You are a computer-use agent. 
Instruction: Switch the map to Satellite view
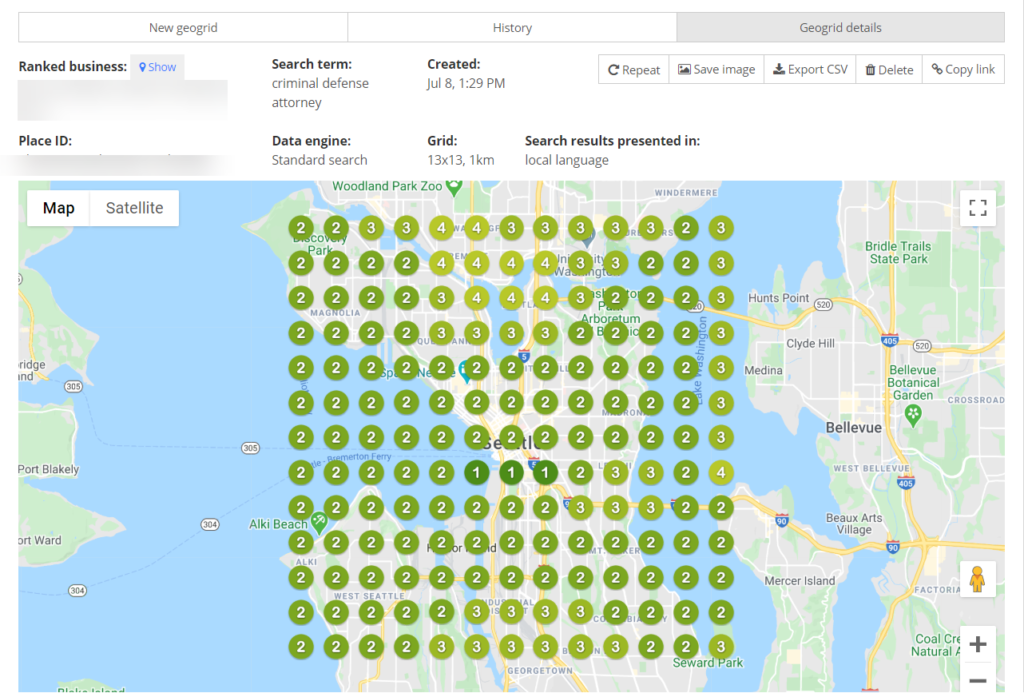(x=135, y=207)
